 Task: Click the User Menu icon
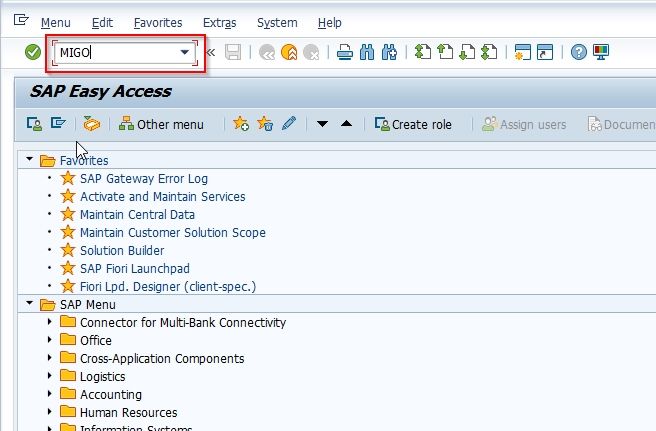(x=34, y=124)
